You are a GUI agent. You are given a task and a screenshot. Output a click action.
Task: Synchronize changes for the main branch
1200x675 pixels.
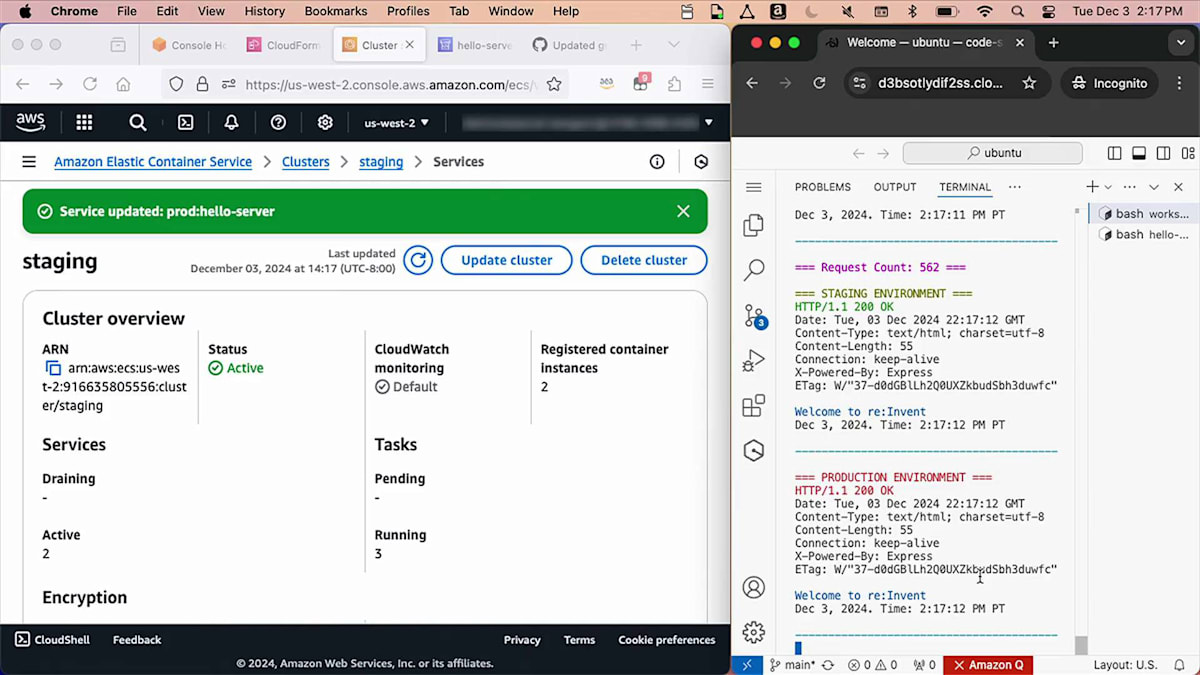828,665
